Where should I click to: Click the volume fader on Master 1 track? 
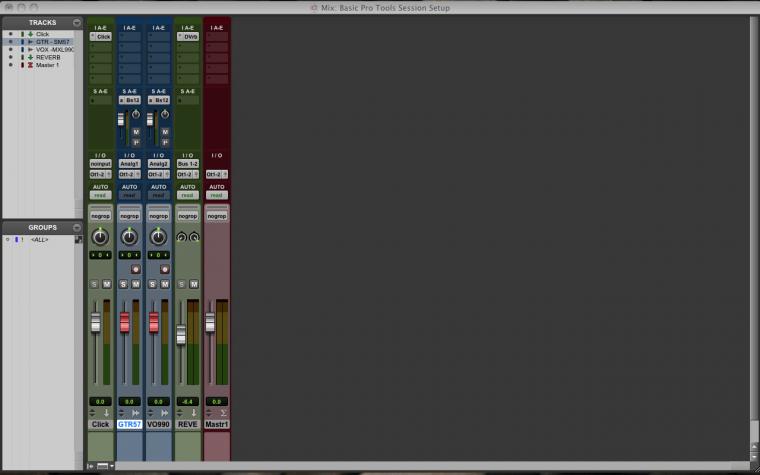[x=210, y=322]
